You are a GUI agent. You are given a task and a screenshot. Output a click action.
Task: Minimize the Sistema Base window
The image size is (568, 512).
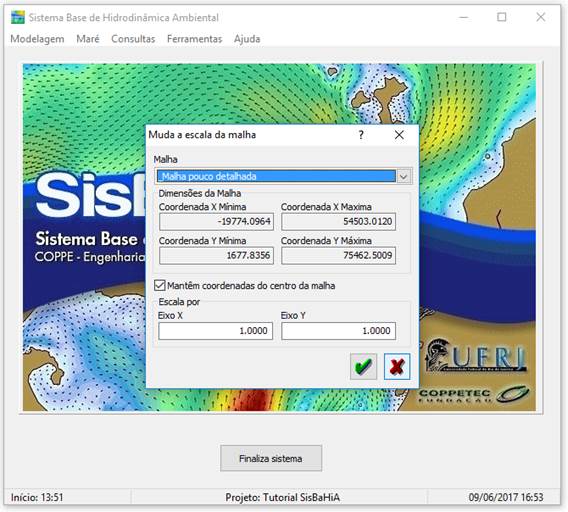pos(464,17)
